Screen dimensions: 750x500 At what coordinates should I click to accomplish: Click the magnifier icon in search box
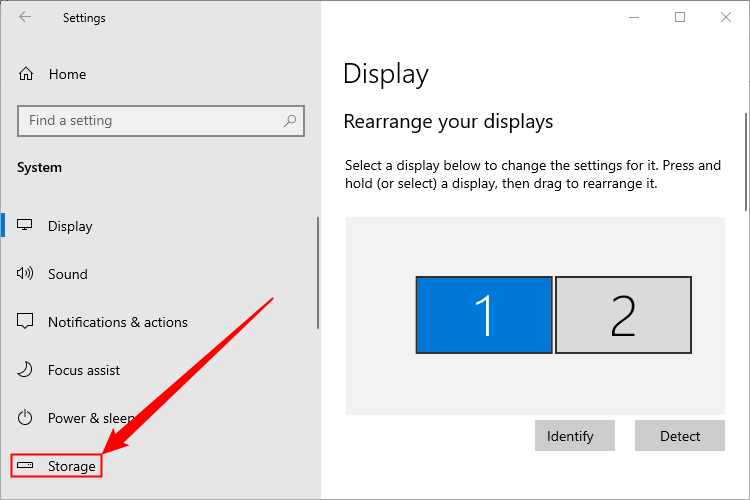pyautogui.click(x=290, y=121)
